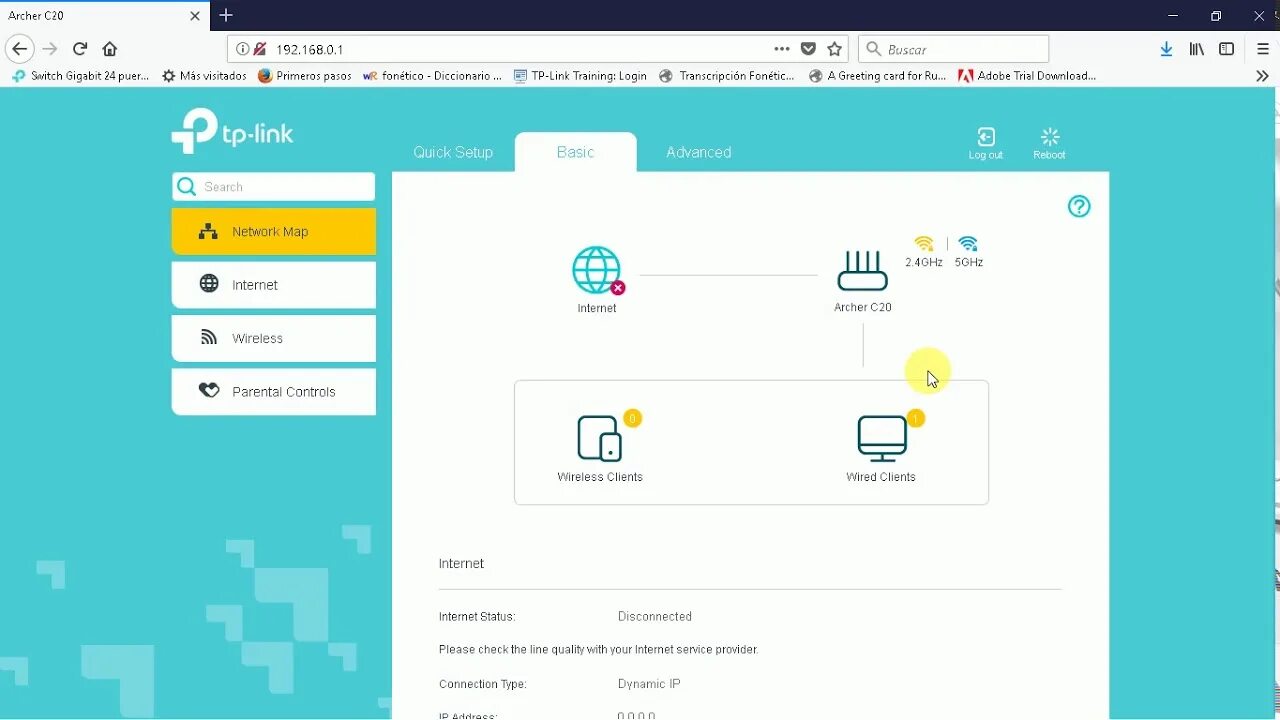Screen dimensions: 1280x720
Task: Open Wireless Clients device icon
Action: (x=600, y=438)
